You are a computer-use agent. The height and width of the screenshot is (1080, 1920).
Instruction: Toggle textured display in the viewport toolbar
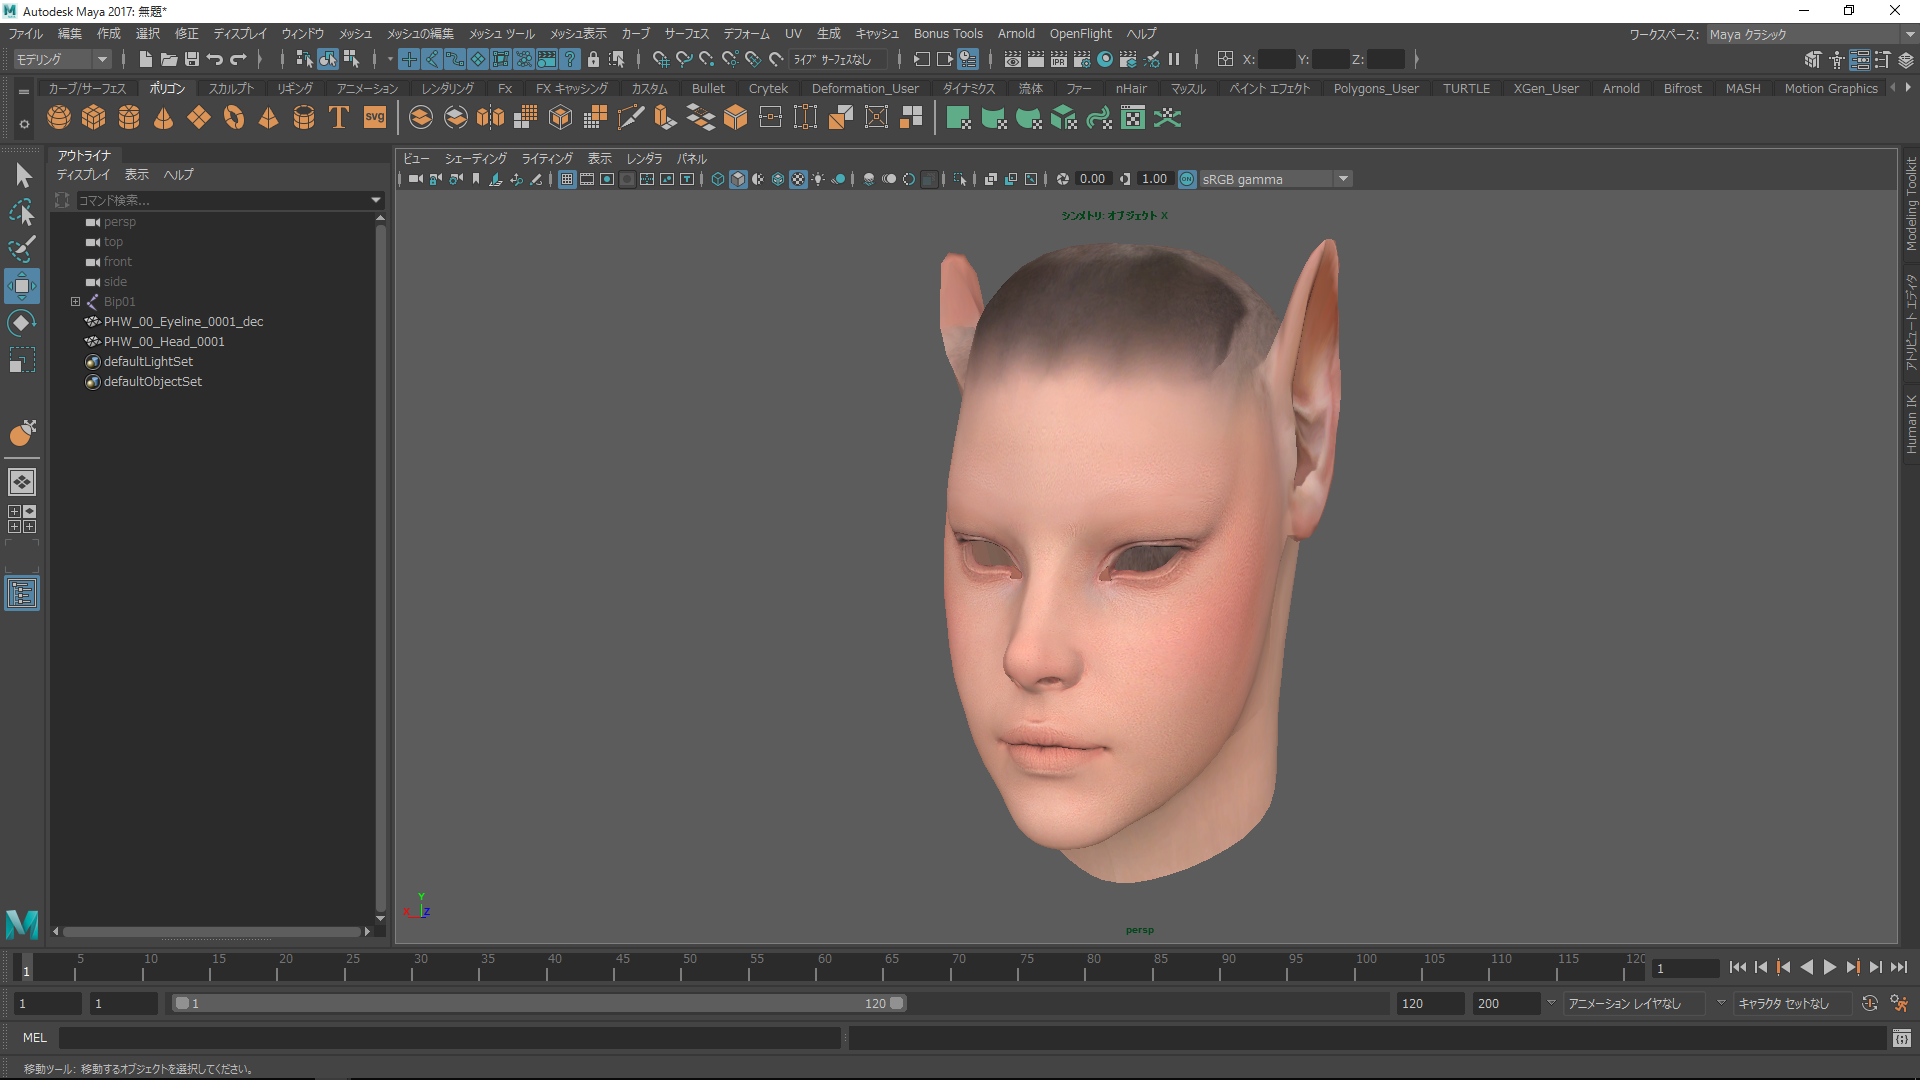point(798,180)
